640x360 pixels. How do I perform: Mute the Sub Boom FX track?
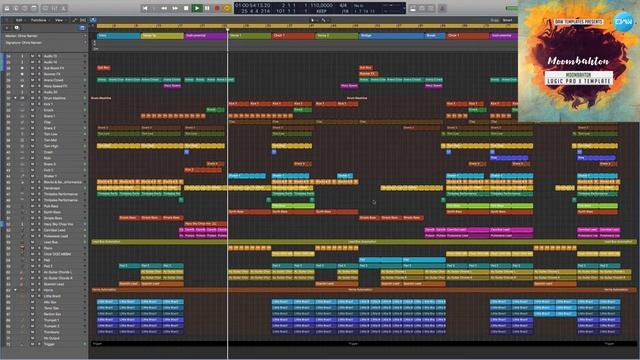tap(33, 68)
